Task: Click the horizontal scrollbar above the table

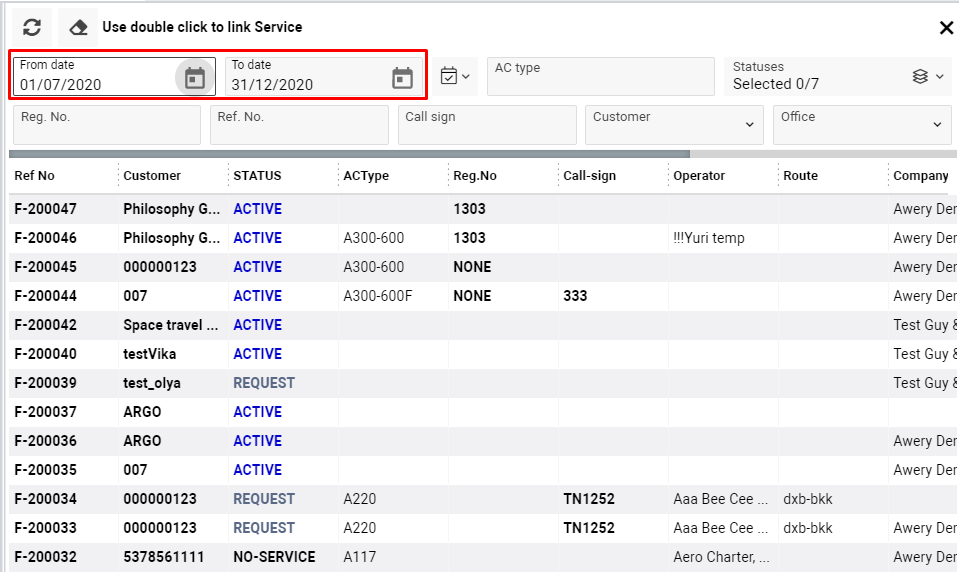Action: coord(350,154)
